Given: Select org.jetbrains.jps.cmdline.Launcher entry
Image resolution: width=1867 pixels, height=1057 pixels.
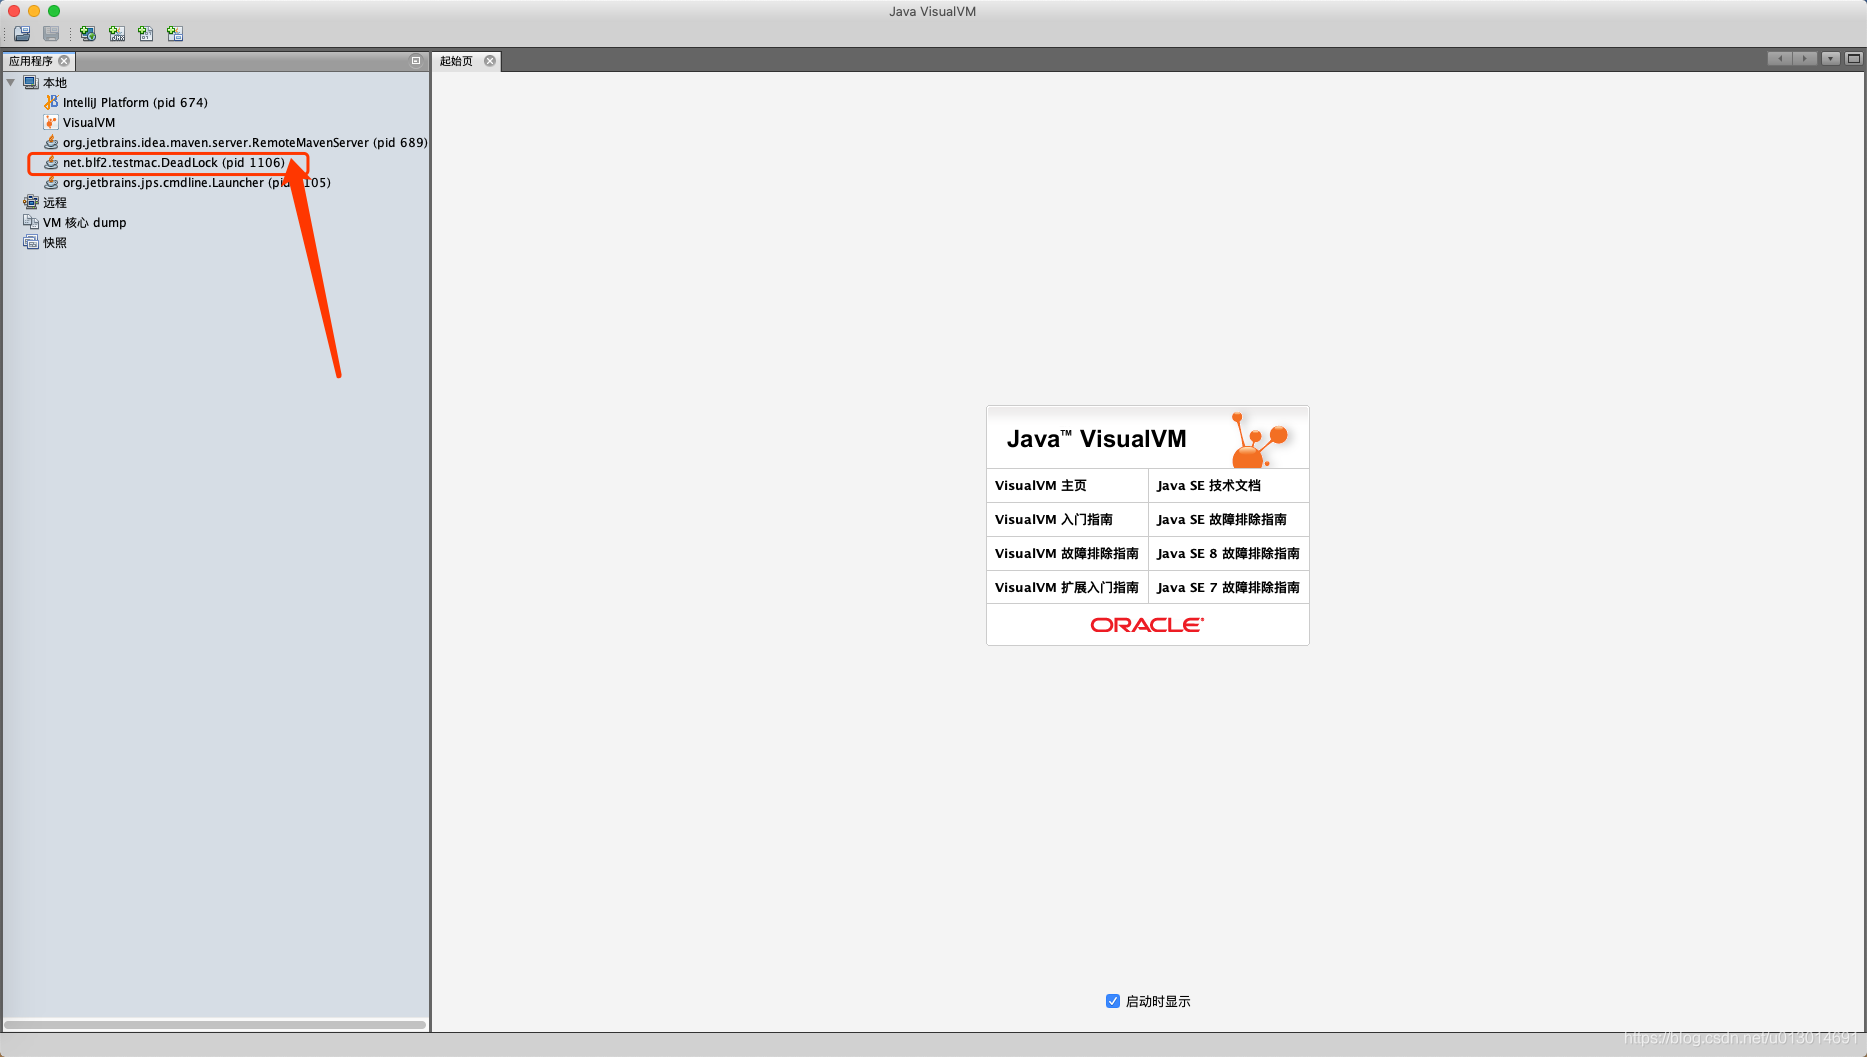Looking at the screenshot, I should coord(196,182).
